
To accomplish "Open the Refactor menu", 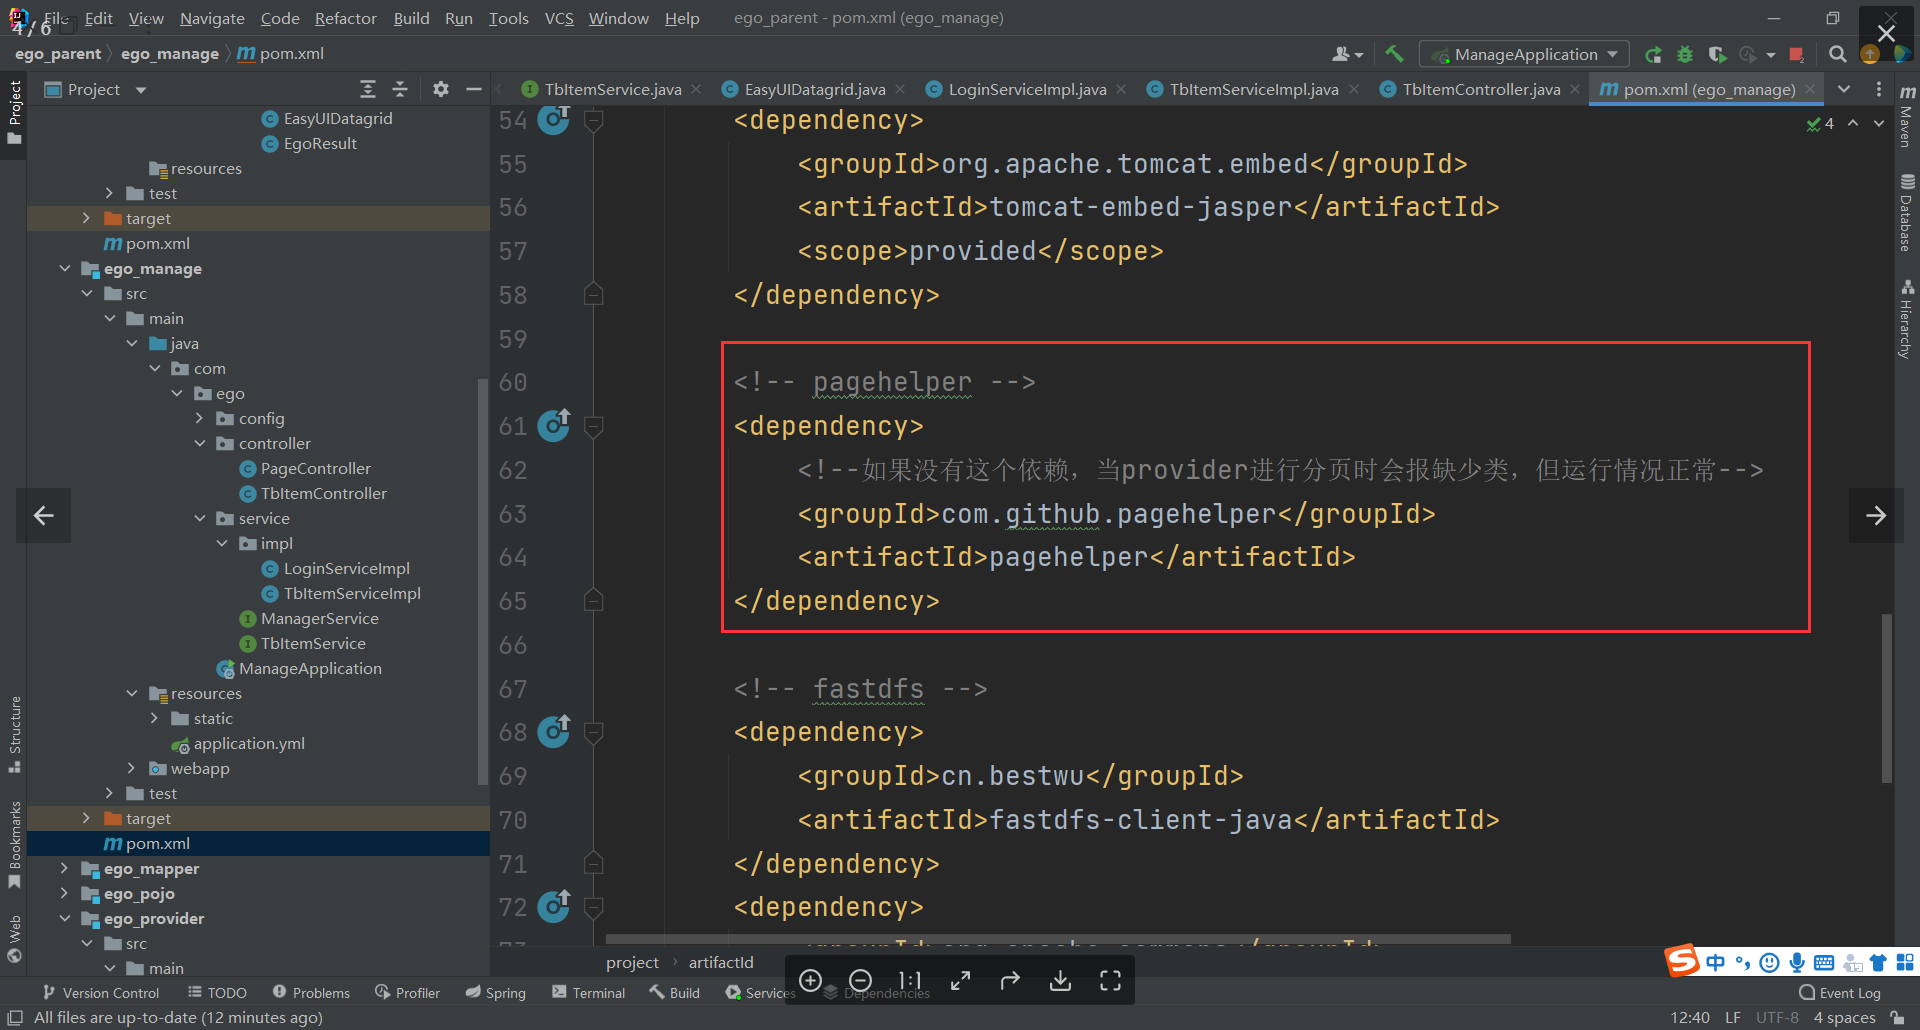I will coord(345,18).
